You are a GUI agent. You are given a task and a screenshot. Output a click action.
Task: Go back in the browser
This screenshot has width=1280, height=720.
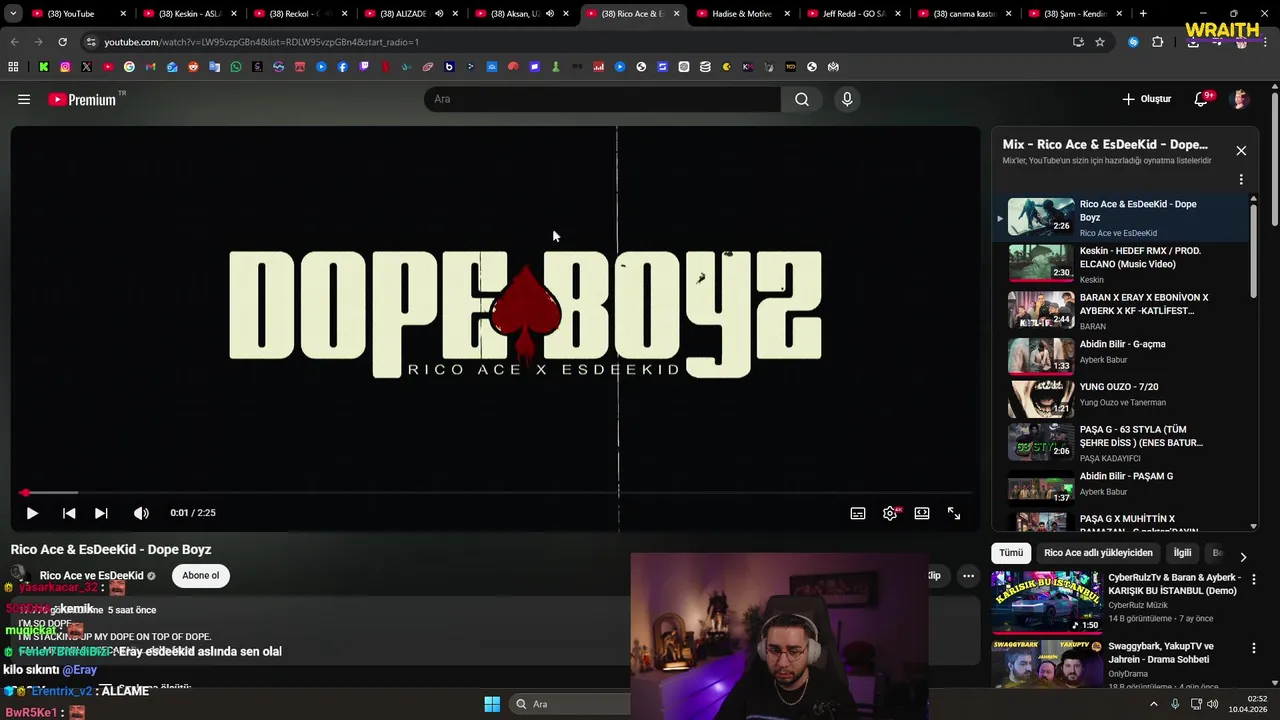click(x=14, y=42)
